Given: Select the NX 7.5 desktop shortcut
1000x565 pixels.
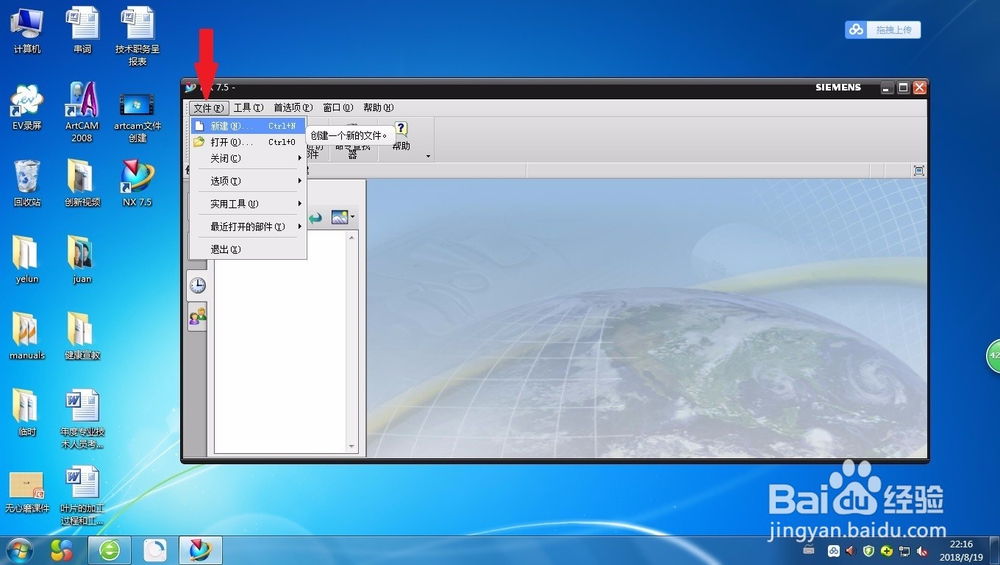Looking at the screenshot, I should 137,184.
